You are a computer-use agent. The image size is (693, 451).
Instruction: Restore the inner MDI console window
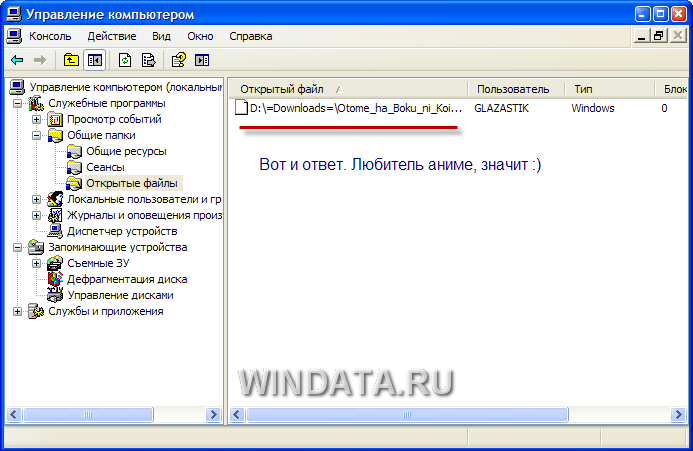(x=659, y=35)
